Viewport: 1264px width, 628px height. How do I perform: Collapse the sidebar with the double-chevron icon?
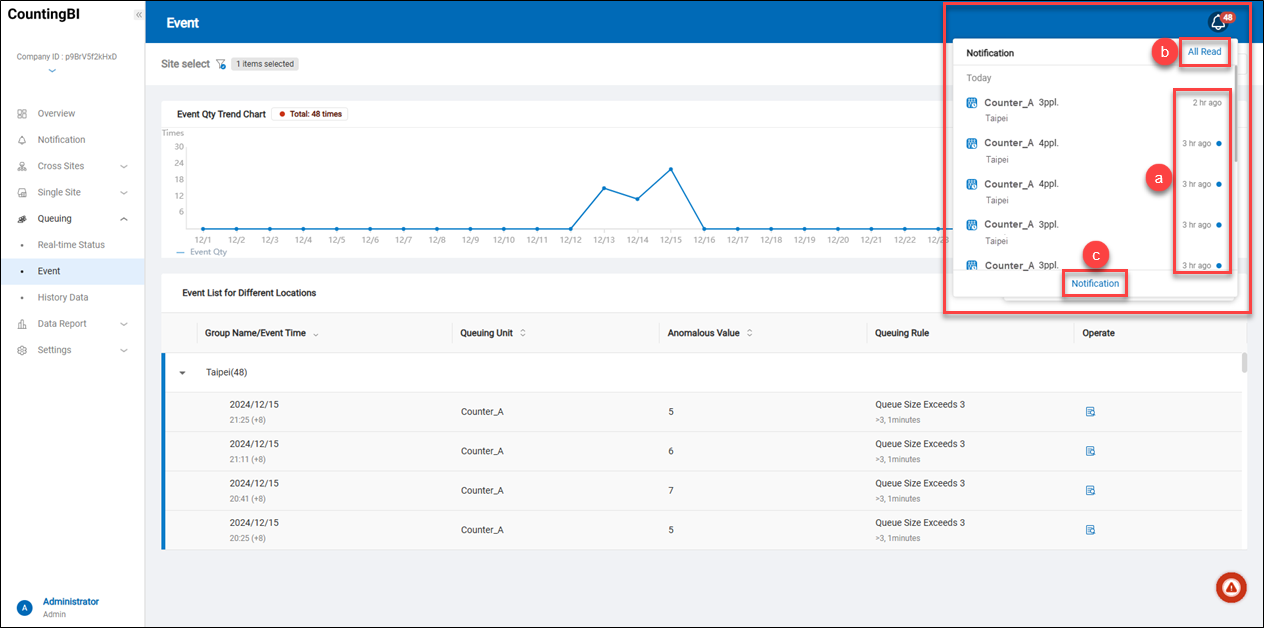tap(138, 15)
